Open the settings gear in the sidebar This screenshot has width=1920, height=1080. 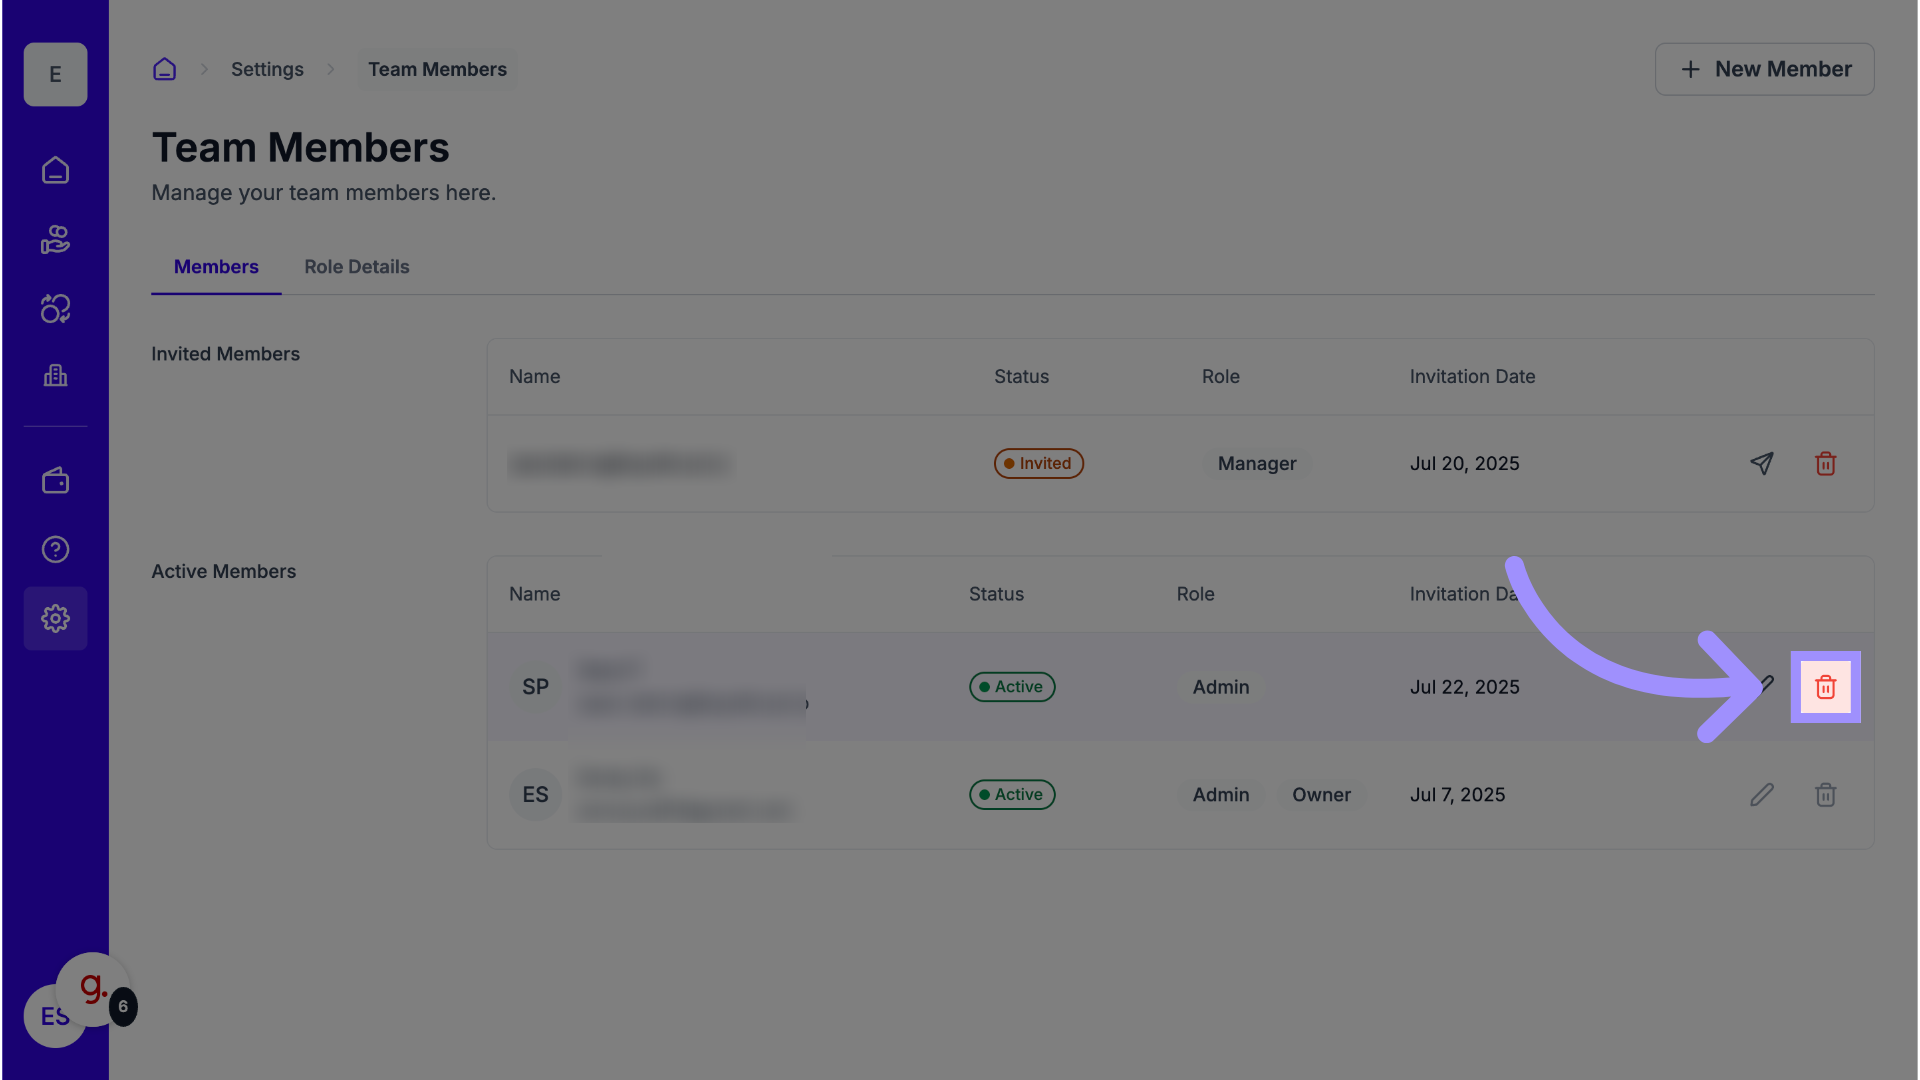55,619
